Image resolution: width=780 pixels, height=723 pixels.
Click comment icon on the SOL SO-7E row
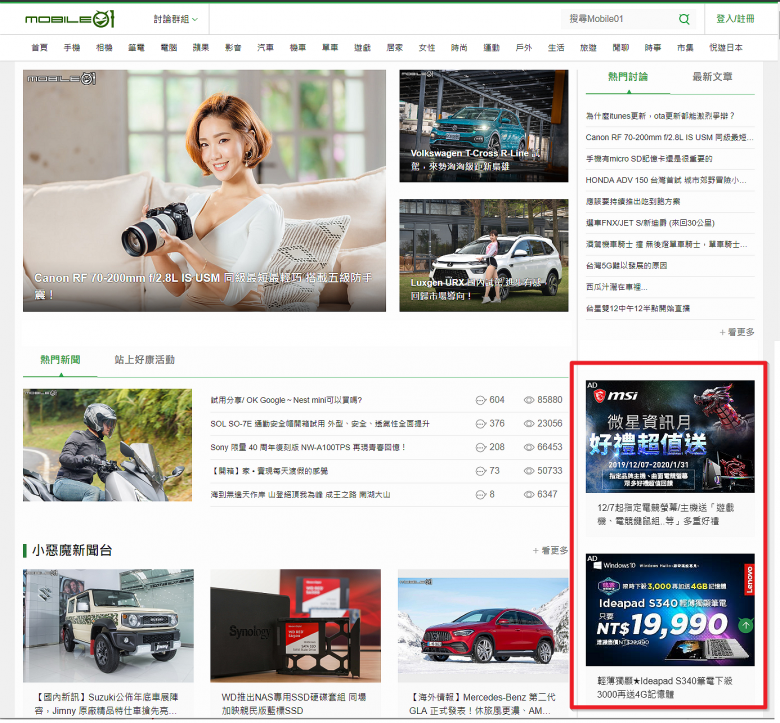[x=481, y=424]
